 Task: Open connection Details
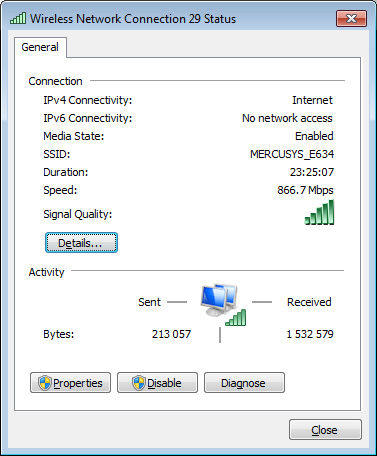tap(81, 243)
